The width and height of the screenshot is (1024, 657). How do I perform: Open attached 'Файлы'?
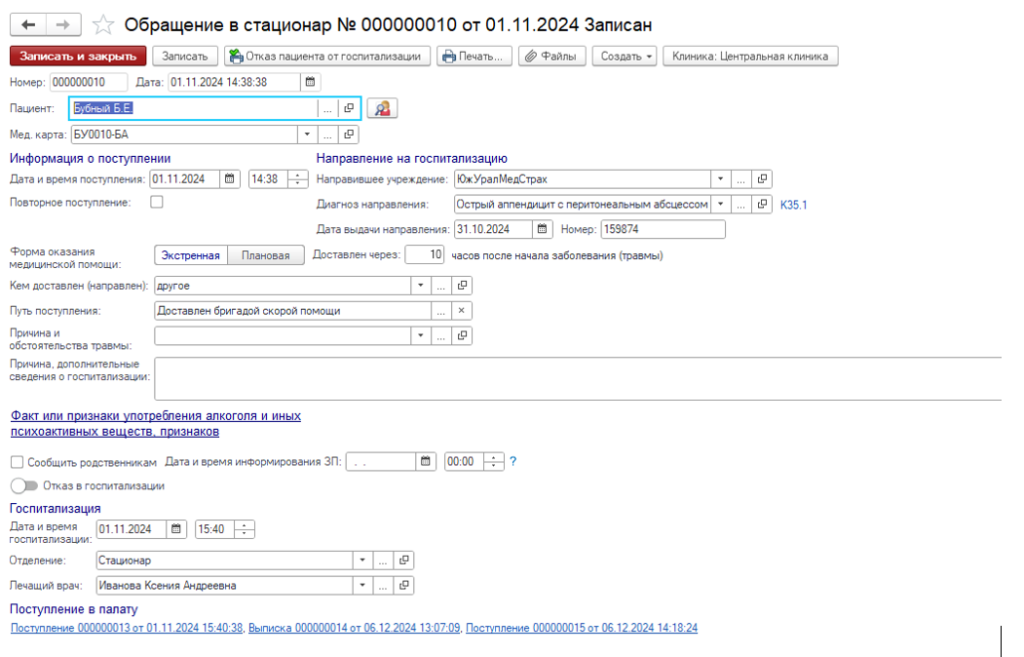pyautogui.click(x=552, y=56)
